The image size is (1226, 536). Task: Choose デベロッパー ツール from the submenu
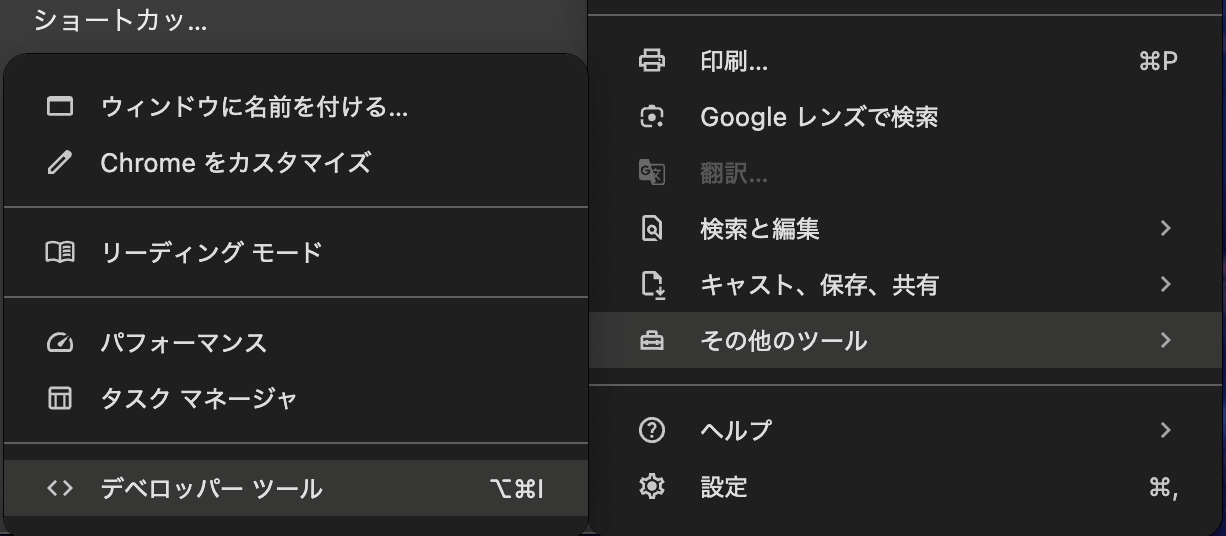[x=296, y=489]
